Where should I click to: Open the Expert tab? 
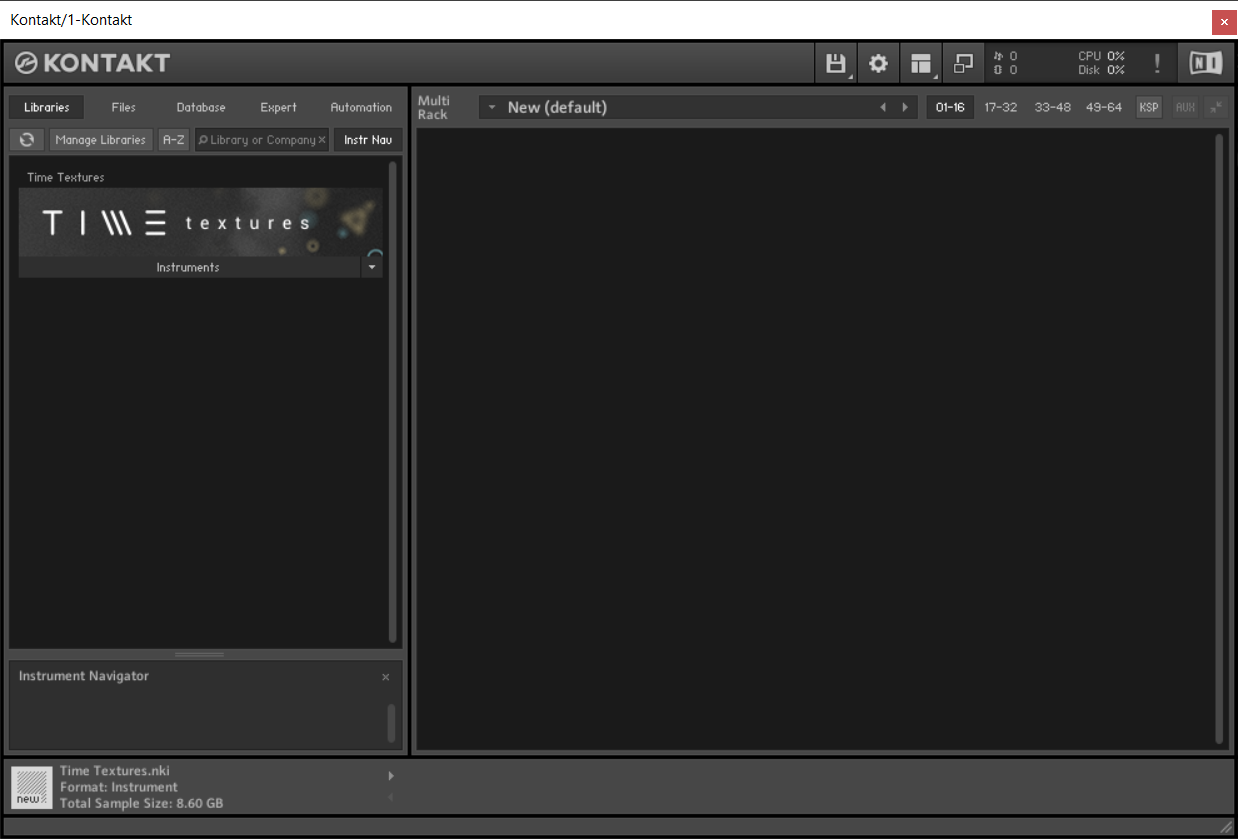279,107
